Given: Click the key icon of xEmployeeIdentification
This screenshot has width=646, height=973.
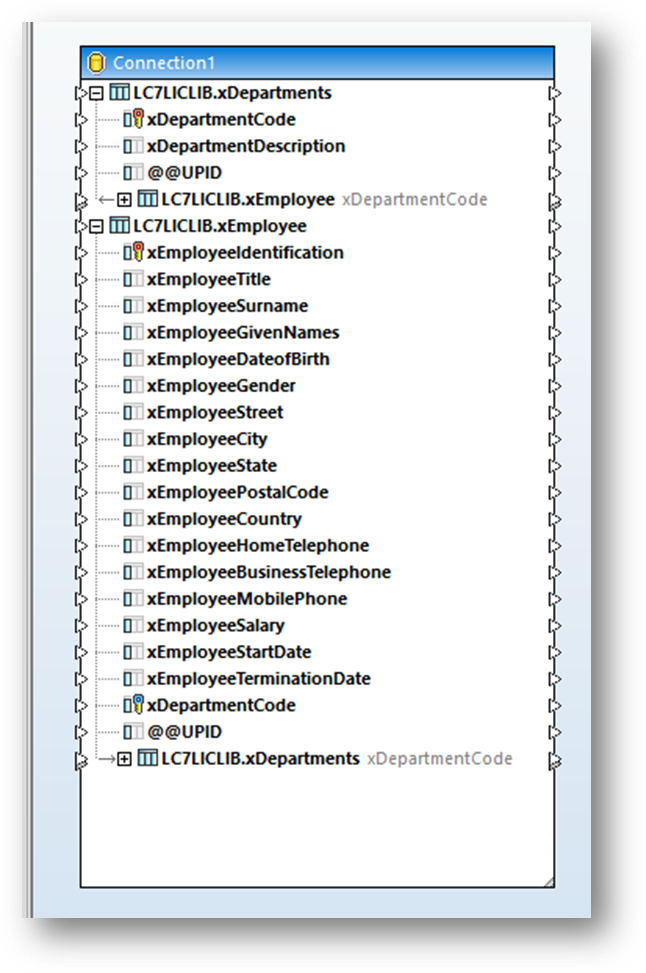Looking at the screenshot, I should pos(133,253).
